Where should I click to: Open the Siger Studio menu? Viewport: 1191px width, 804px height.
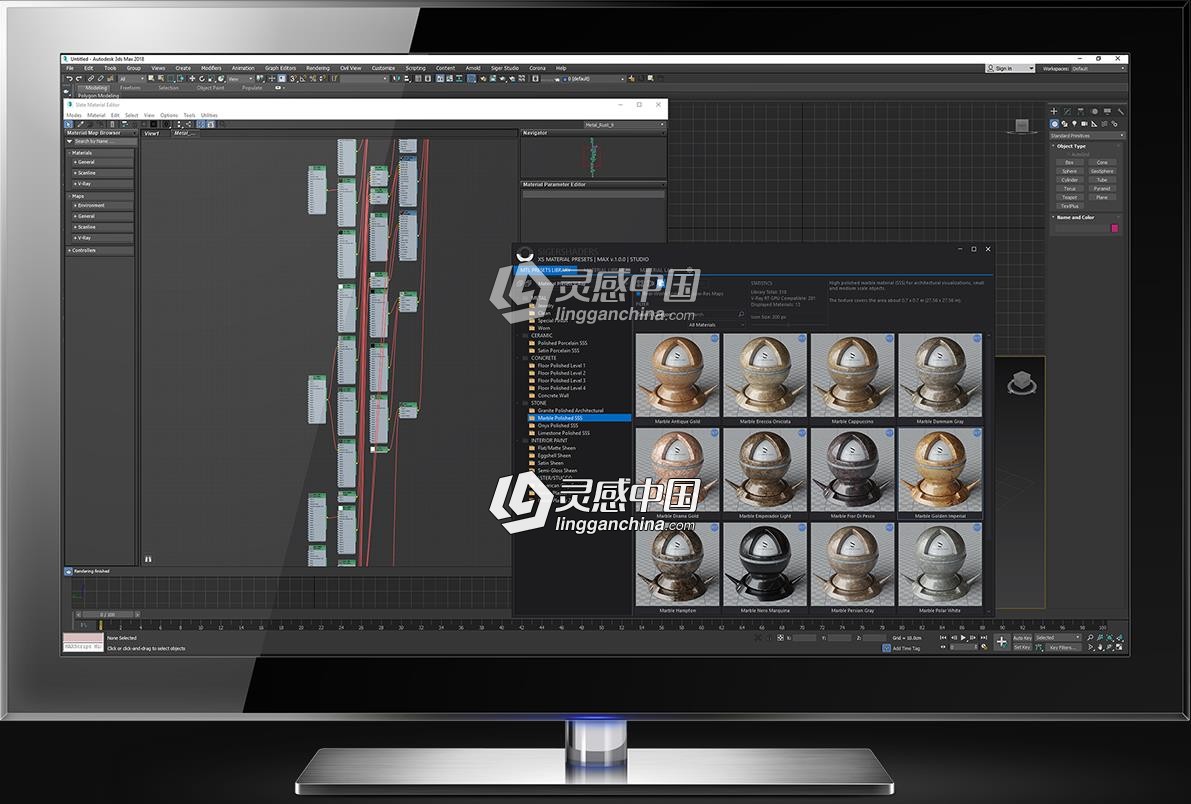504,68
